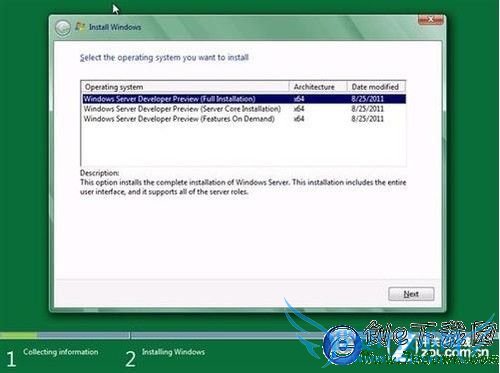Click x64 in the Server Core Installation row
500x373 pixels.
coord(299,109)
